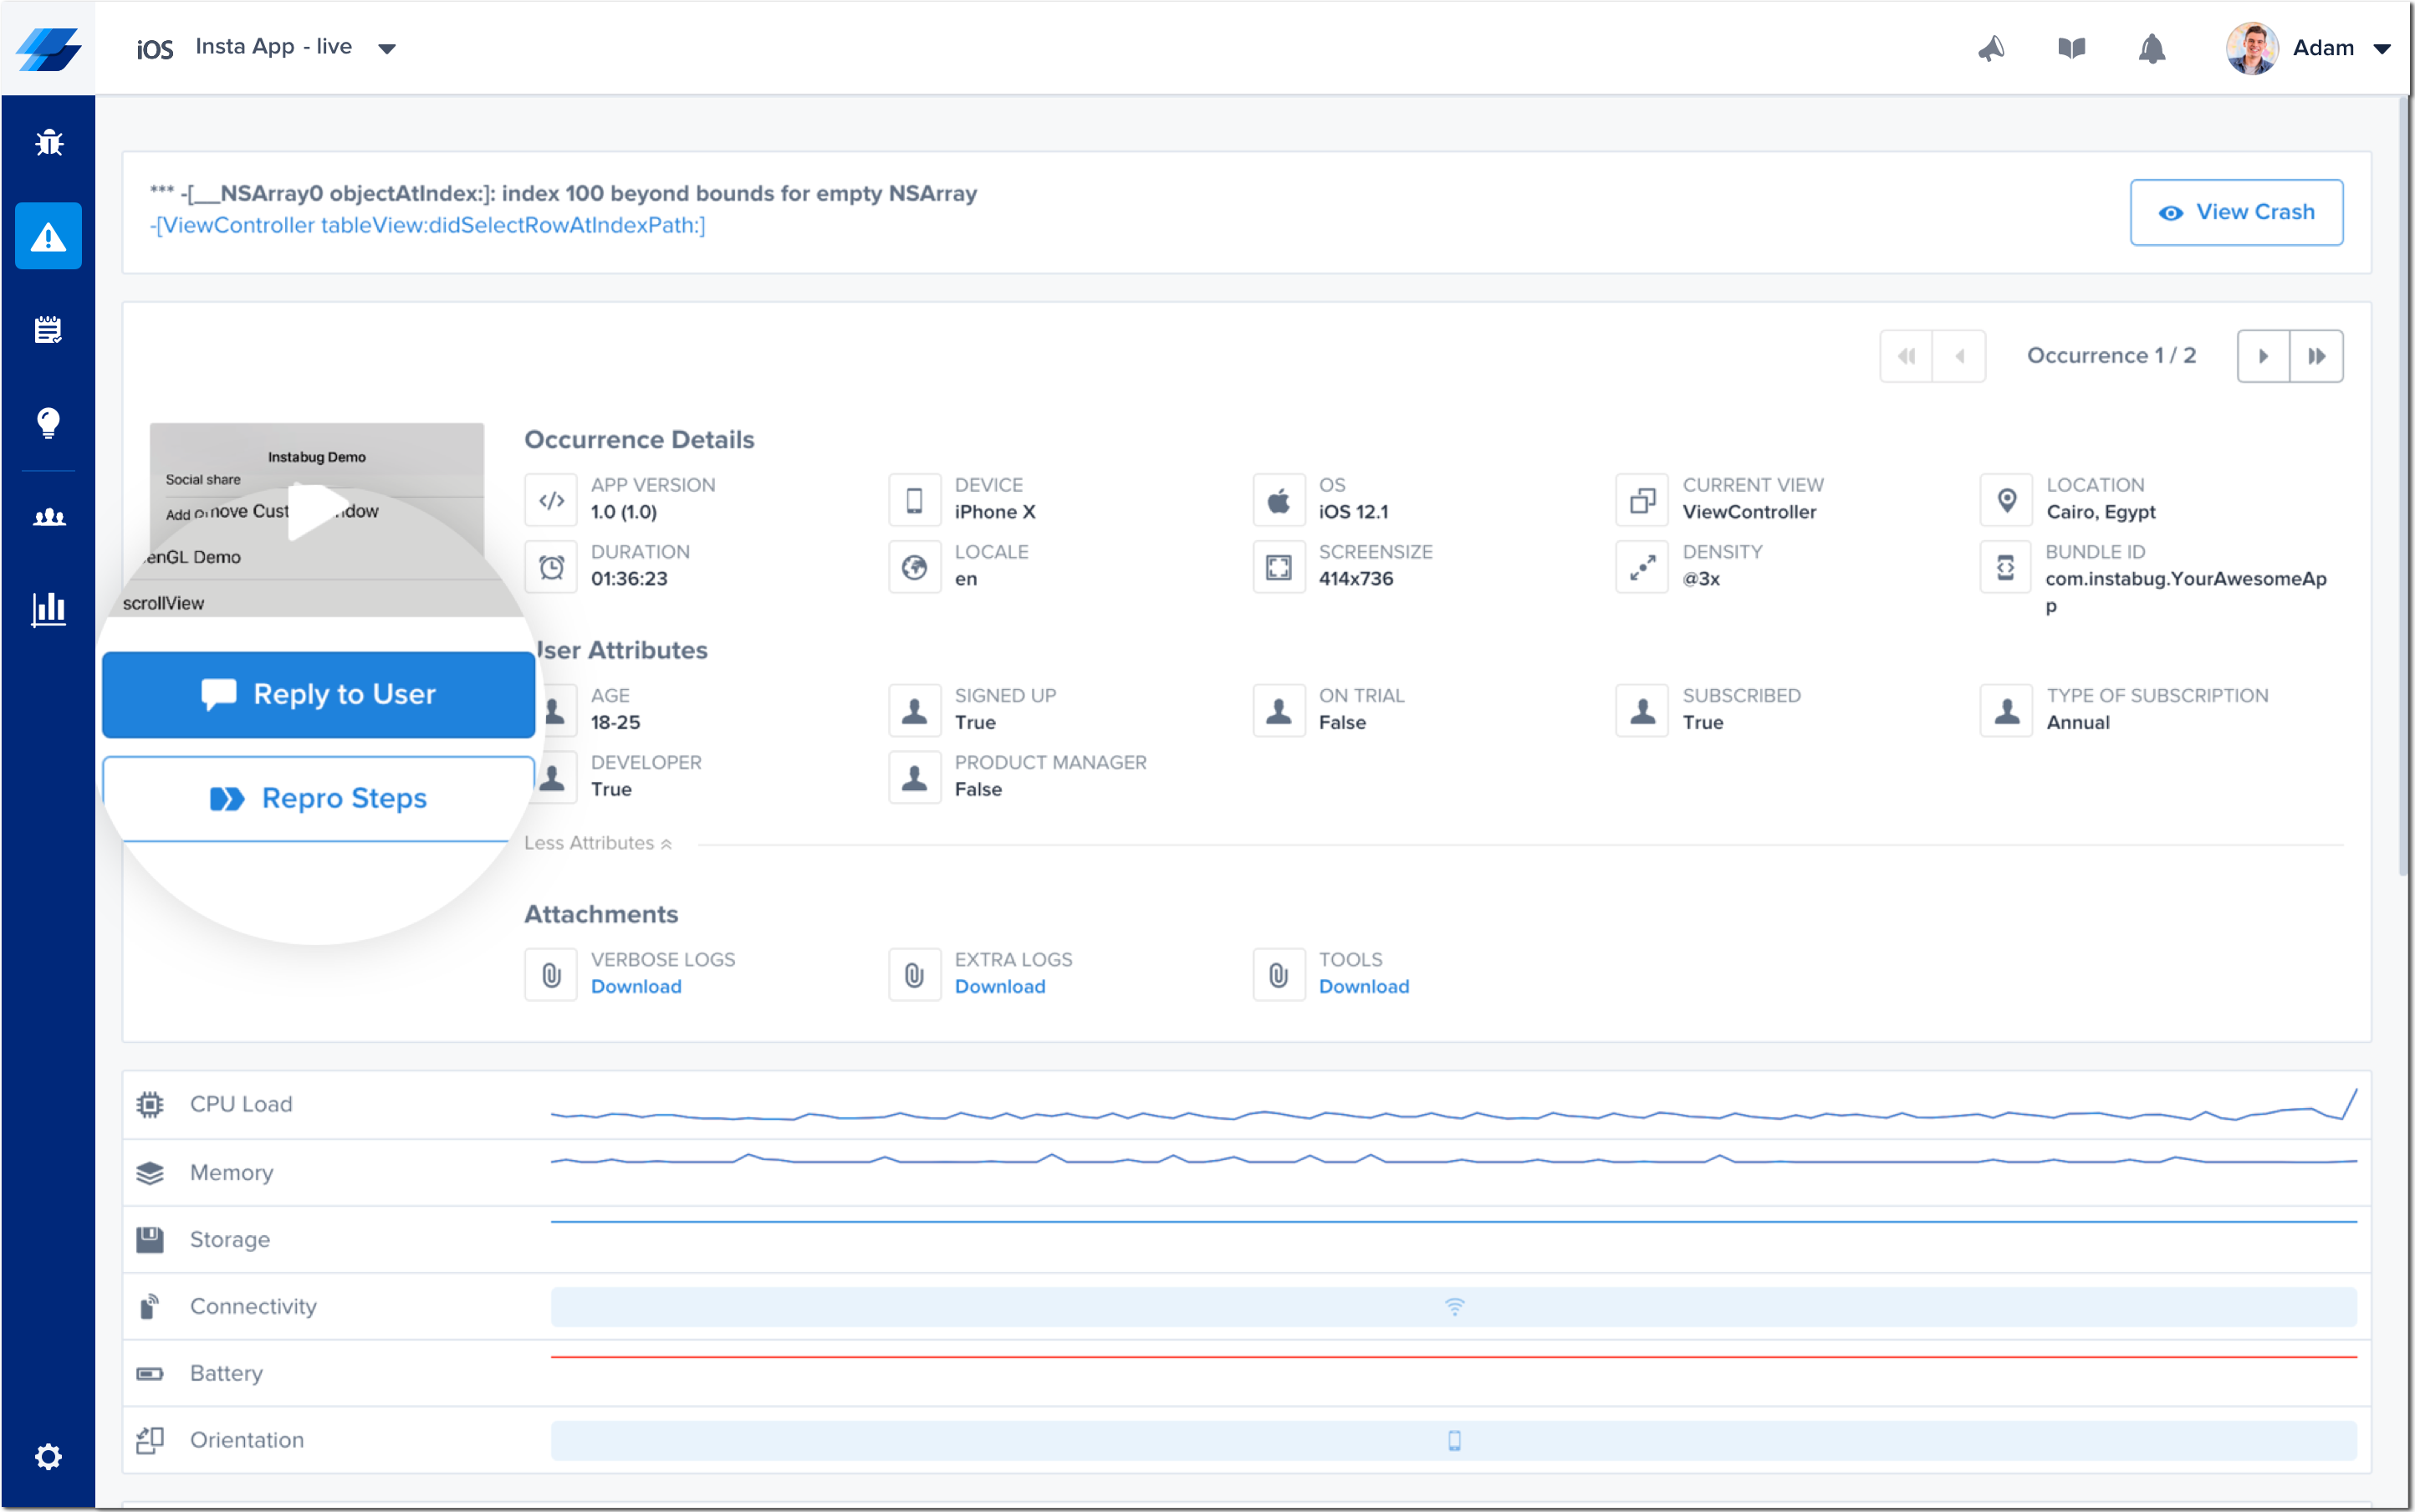This screenshot has width=2415, height=1512.
Task: Click the notifications bell icon
Action: tap(2152, 48)
